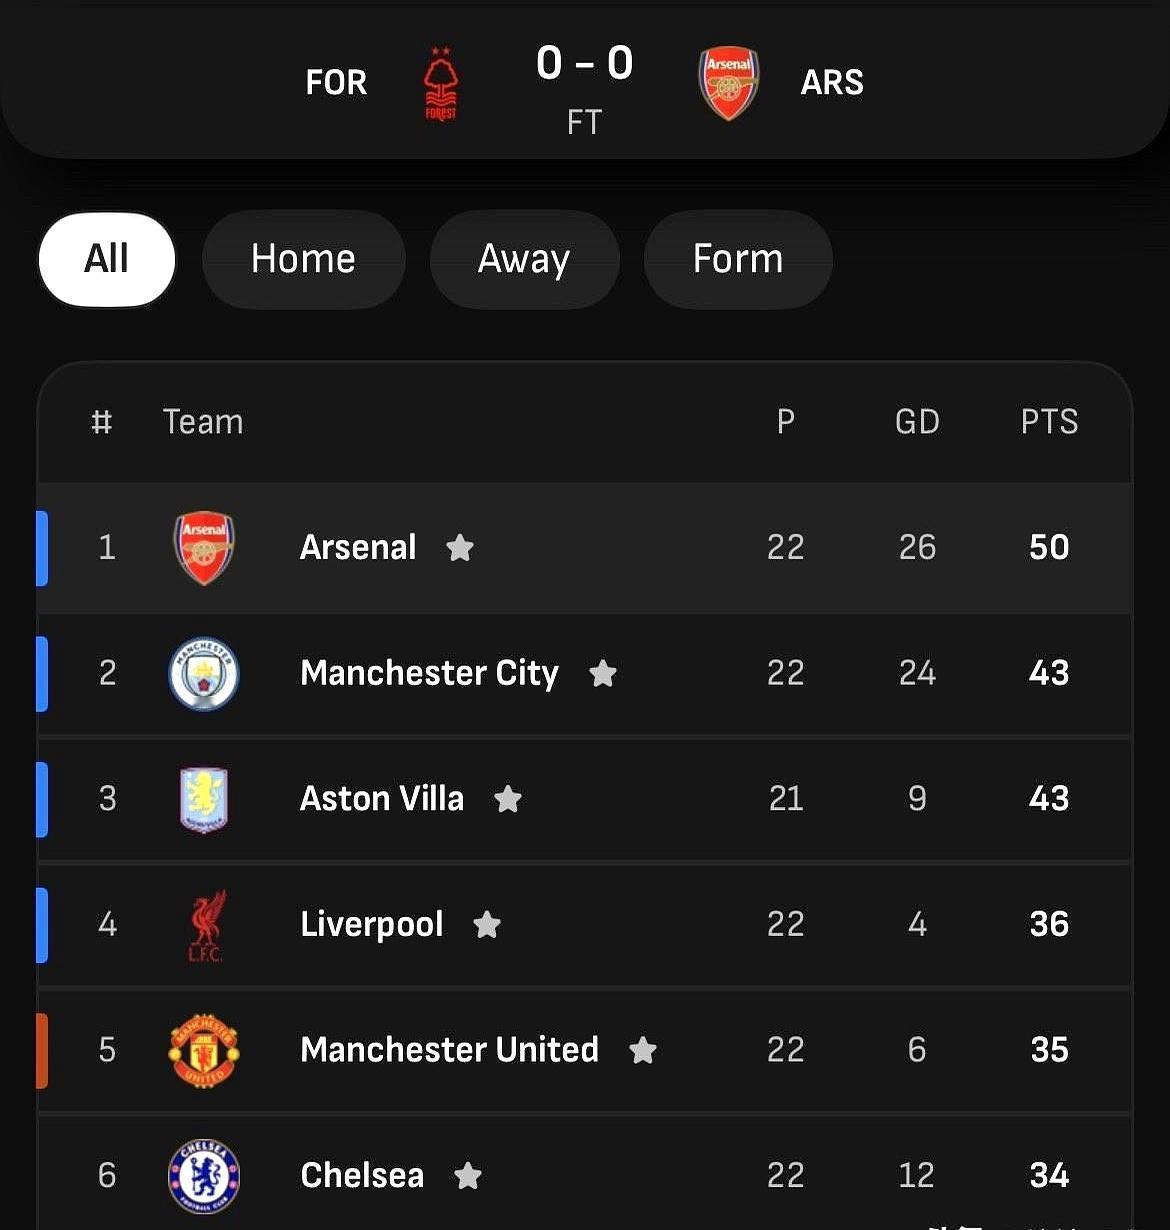
Task: Tap the Chelsea club crest
Action: click(x=204, y=1175)
